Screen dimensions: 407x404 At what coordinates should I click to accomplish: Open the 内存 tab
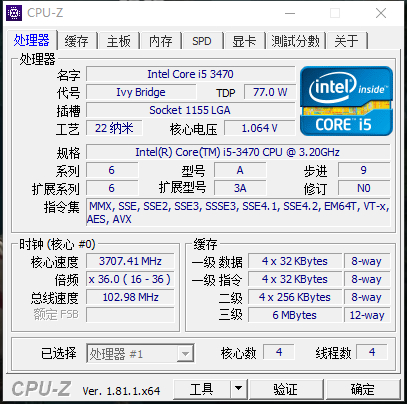point(161,41)
